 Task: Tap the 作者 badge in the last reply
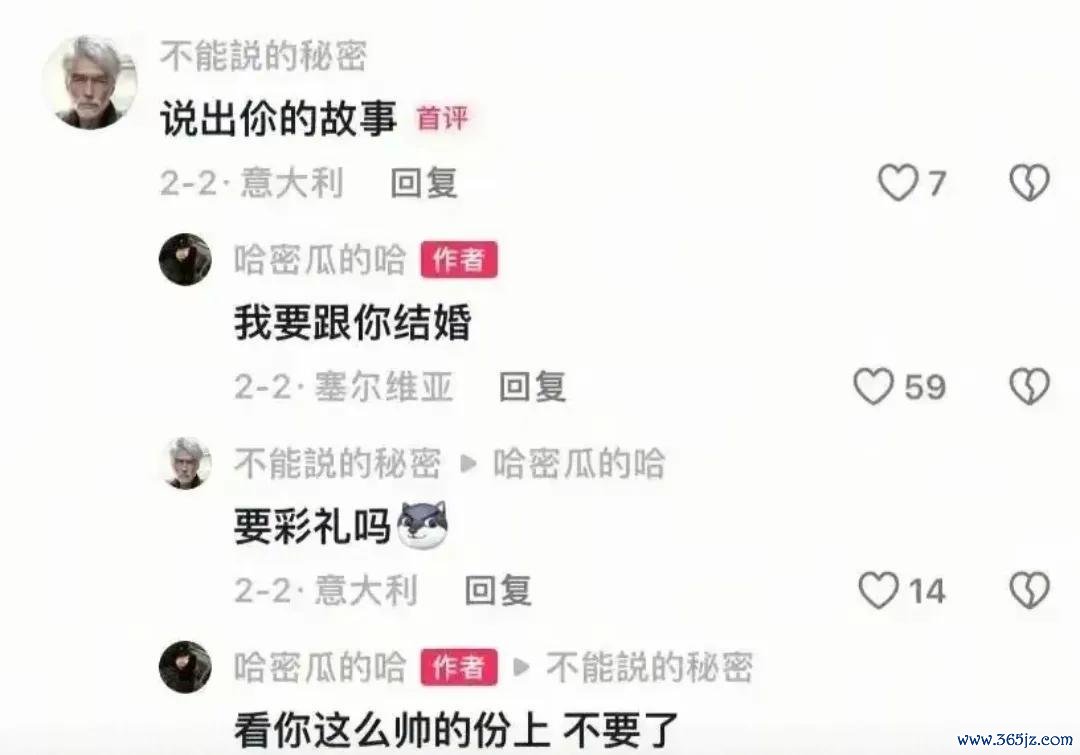pyautogui.click(x=459, y=667)
